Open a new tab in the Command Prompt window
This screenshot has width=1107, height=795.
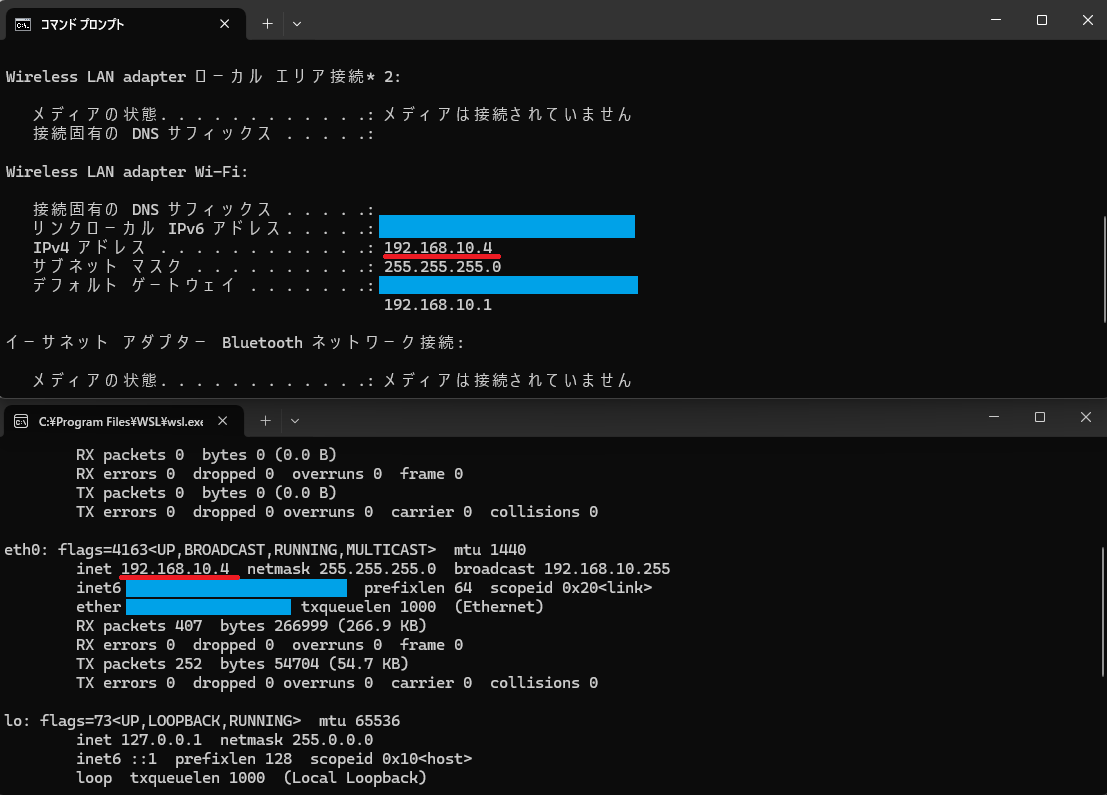coord(266,23)
